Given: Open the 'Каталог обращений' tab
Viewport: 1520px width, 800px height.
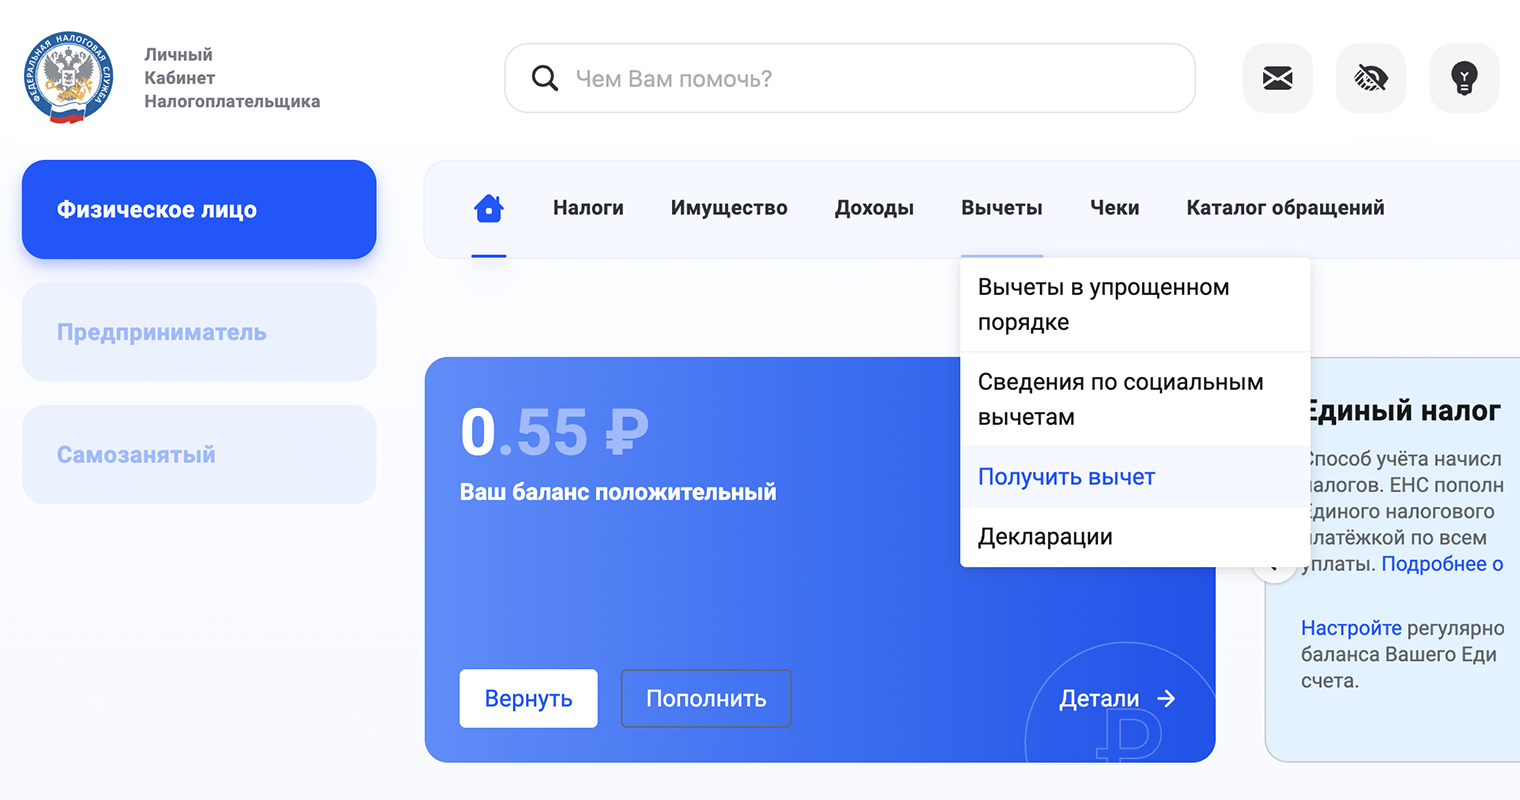Looking at the screenshot, I should [1285, 208].
